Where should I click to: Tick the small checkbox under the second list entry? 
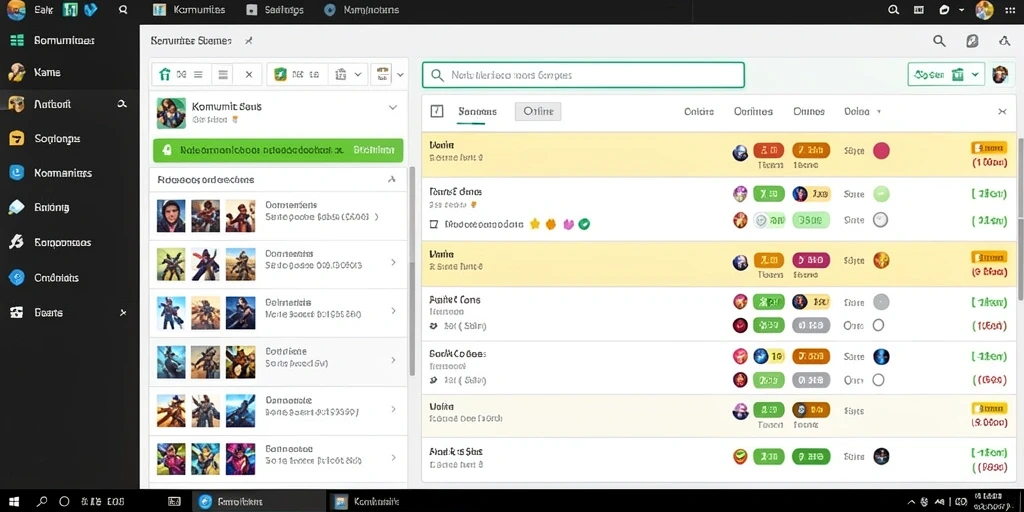coord(434,224)
